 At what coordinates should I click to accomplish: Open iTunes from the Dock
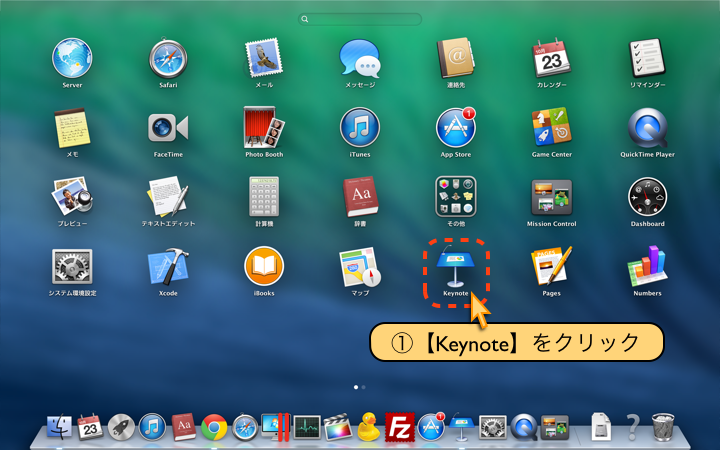152,427
